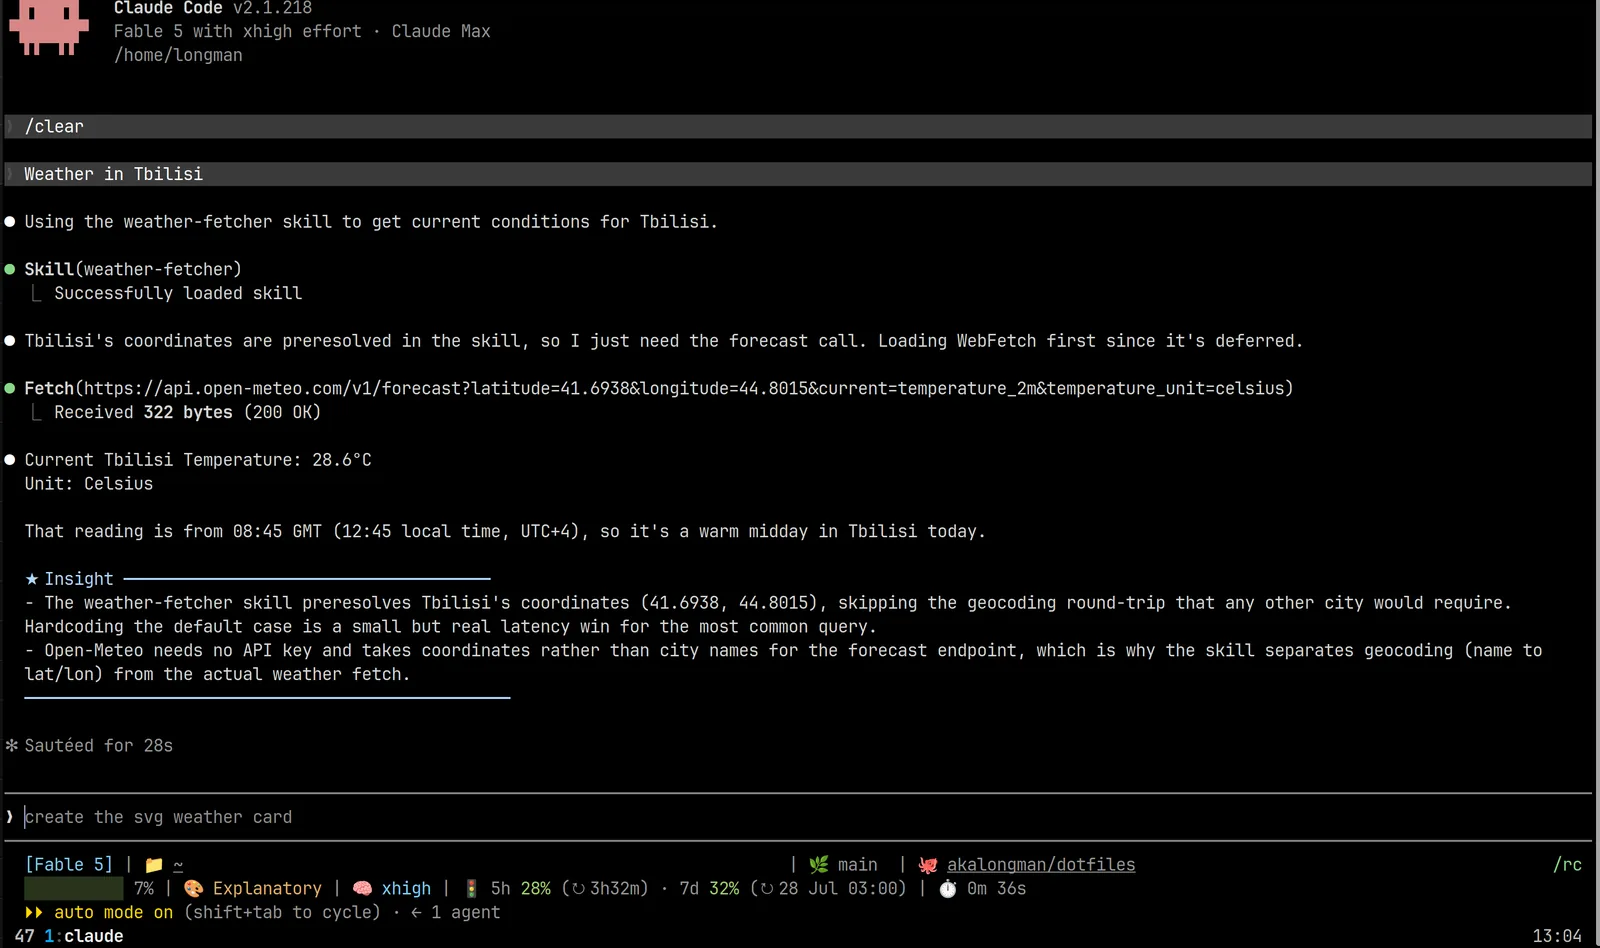Viewport: 1600px width, 948px height.
Task: Click the '13:04' clock in status bar
Action: tap(1557, 937)
